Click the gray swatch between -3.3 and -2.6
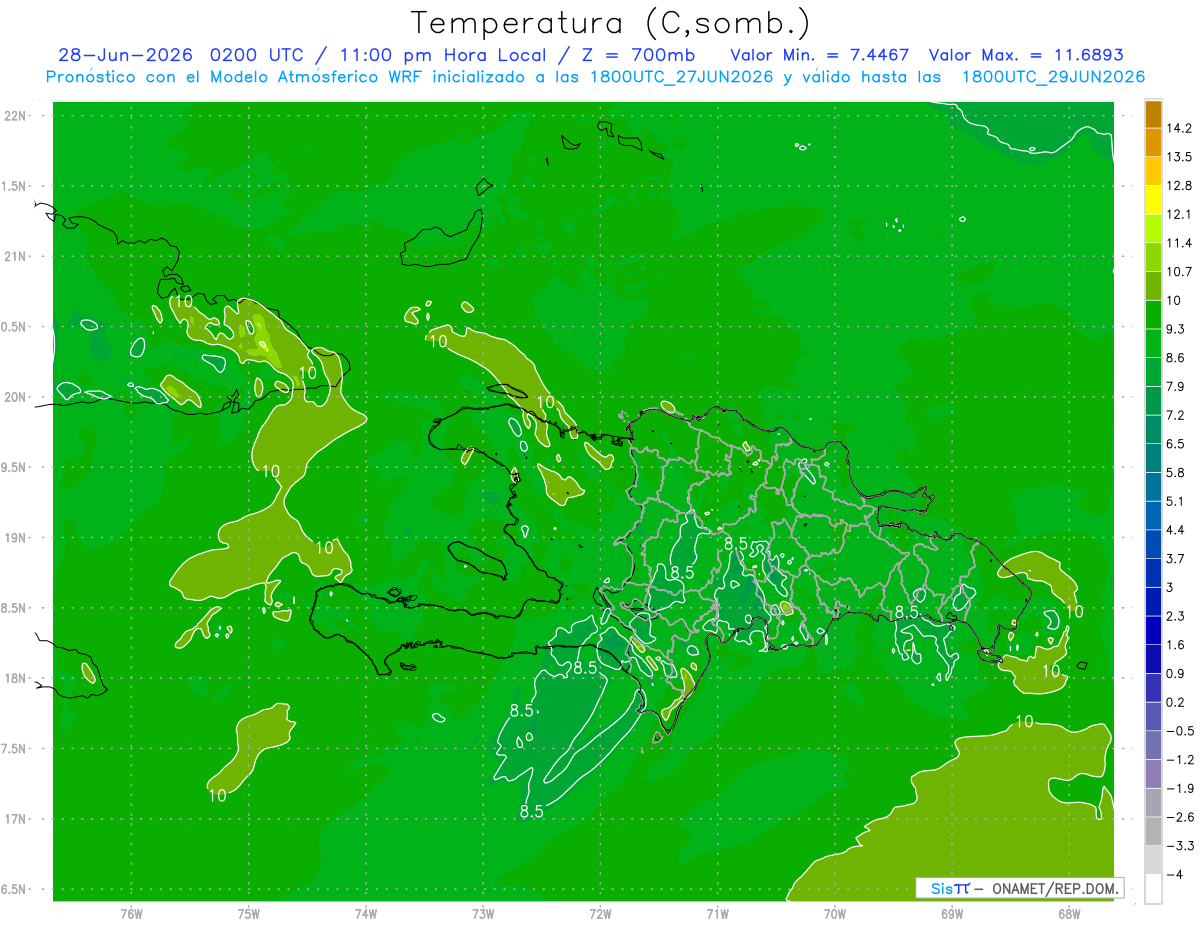Screen dimensions: 1200x927 [x=1153, y=831]
